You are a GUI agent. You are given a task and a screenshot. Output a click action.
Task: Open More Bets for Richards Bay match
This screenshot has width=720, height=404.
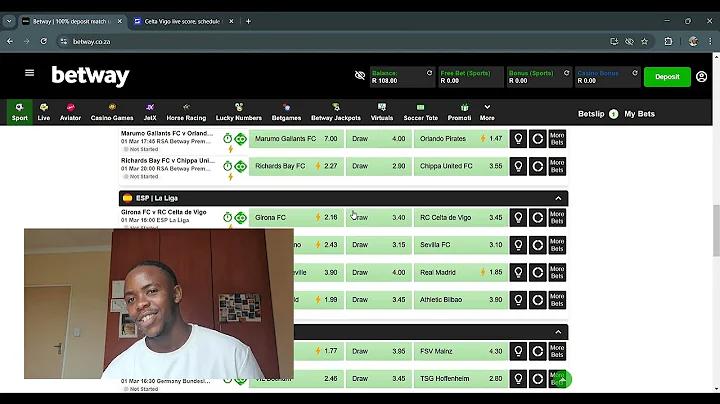point(557,166)
